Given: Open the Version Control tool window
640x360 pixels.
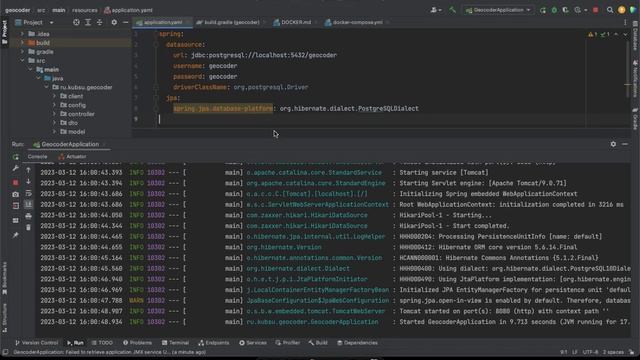Looking at the screenshot, I should [x=36, y=343].
